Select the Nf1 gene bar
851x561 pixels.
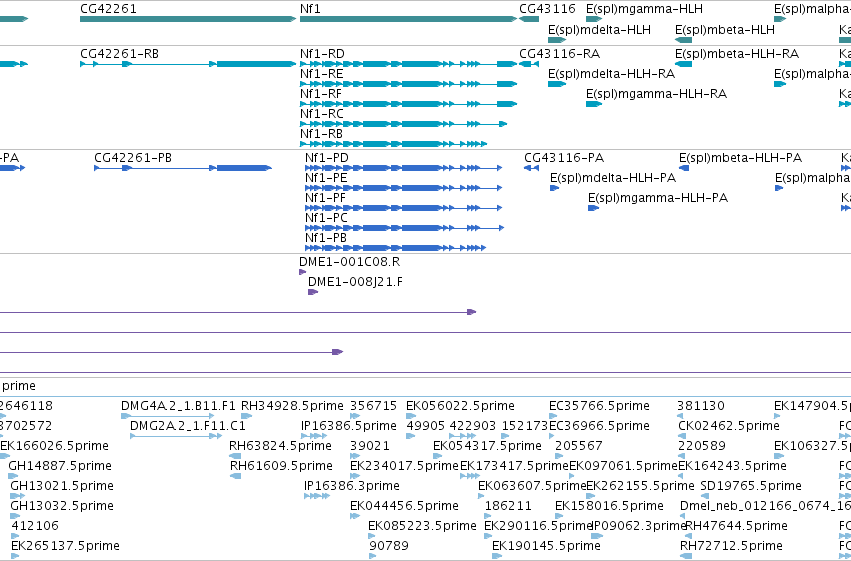click(408, 19)
